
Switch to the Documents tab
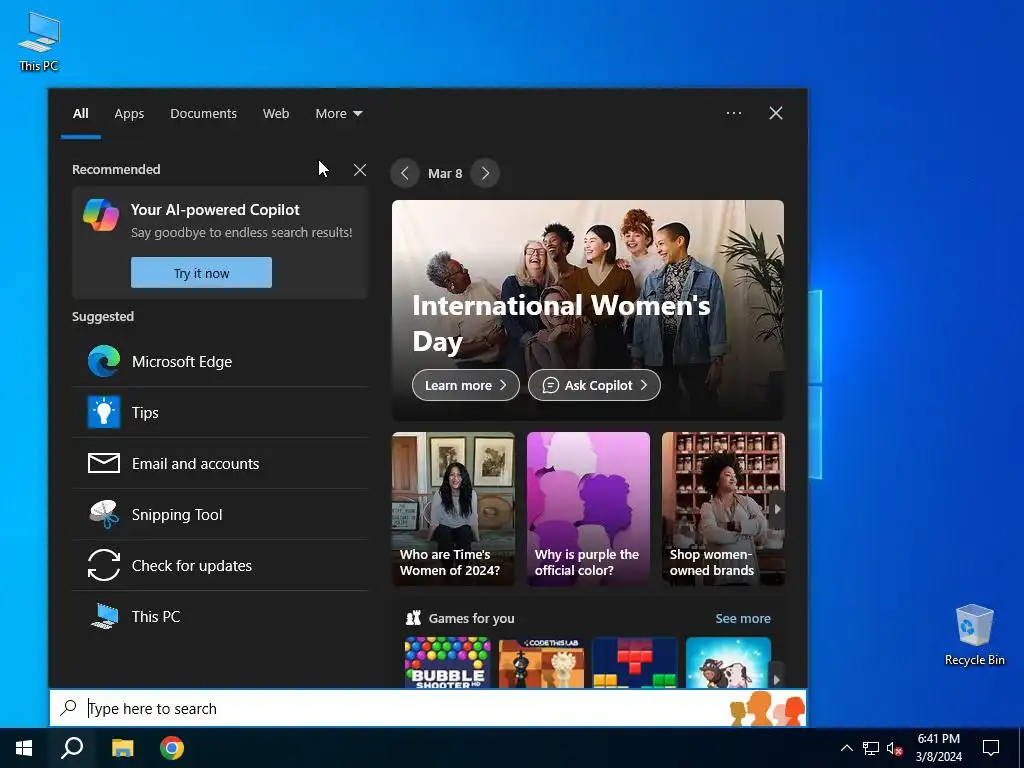coord(203,114)
